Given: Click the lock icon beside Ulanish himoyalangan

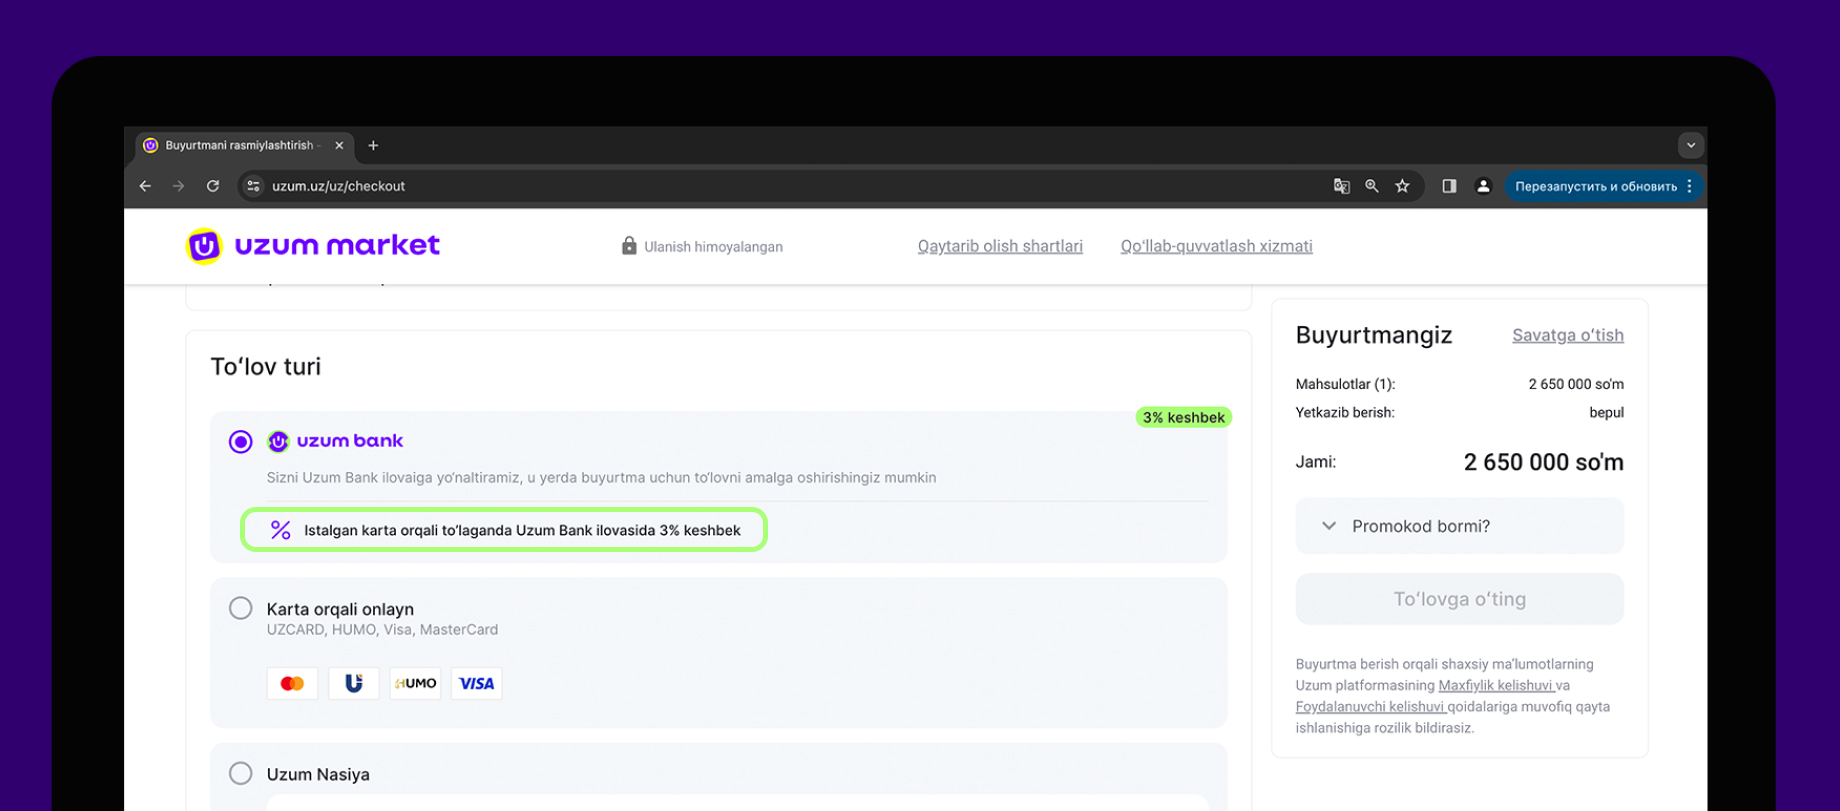Looking at the screenshot, I should 629,246.
